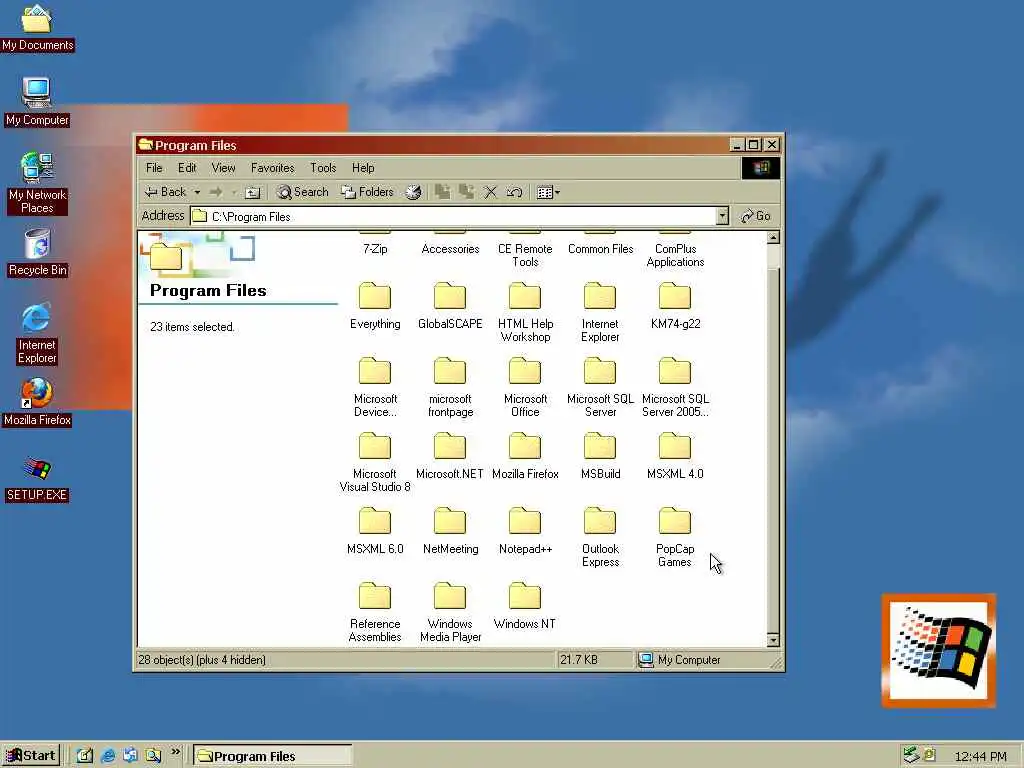Select the Microsoft.NET folder
Image resolution: width=1024 pixels, height=768 pixels.
coord(450,456)
